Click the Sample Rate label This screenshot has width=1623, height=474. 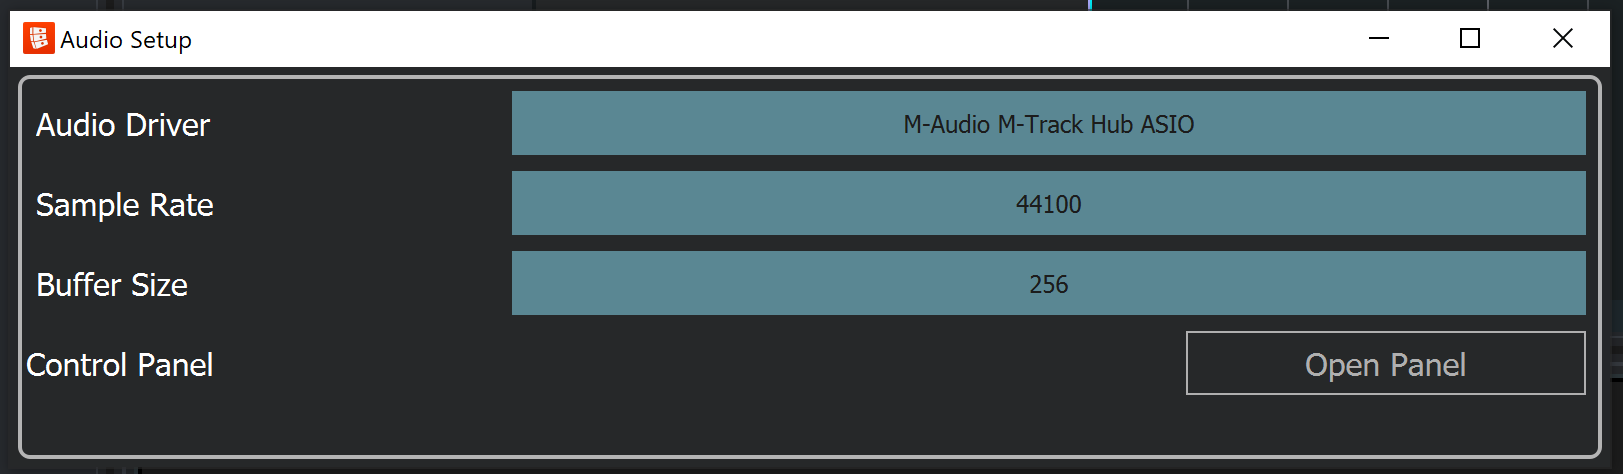coord(125,205)
